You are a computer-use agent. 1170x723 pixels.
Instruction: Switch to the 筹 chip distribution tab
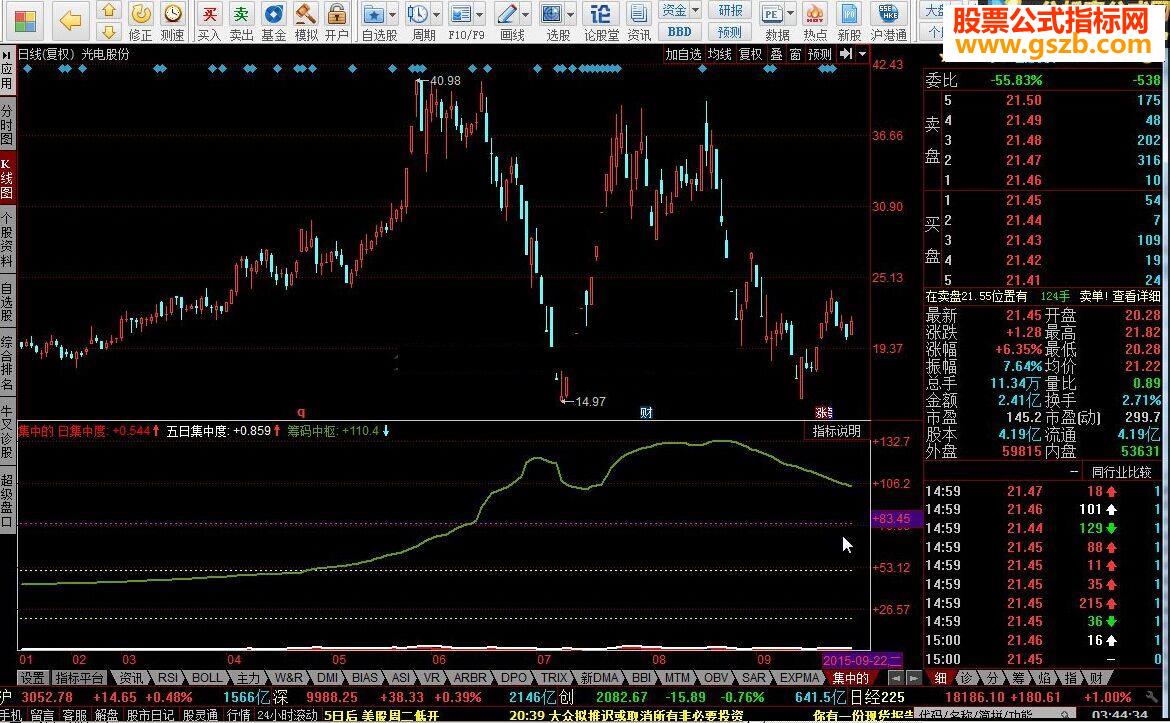point(1019,677)
